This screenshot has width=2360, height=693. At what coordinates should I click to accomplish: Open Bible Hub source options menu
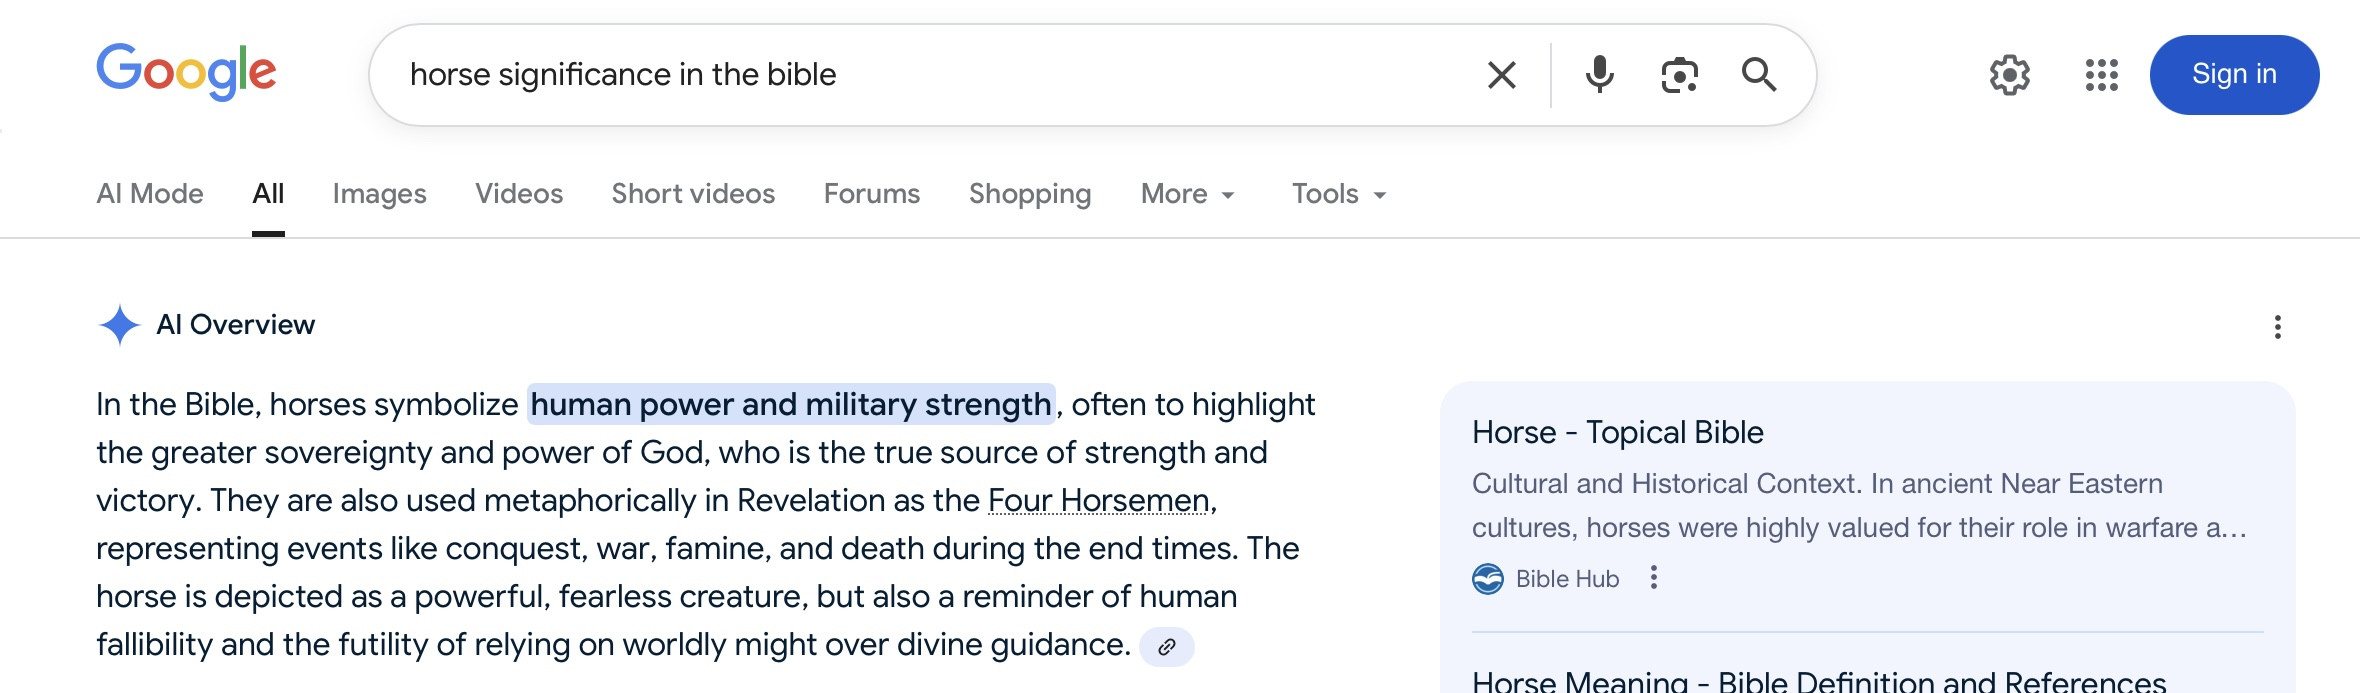click(x=1654, y=578)
